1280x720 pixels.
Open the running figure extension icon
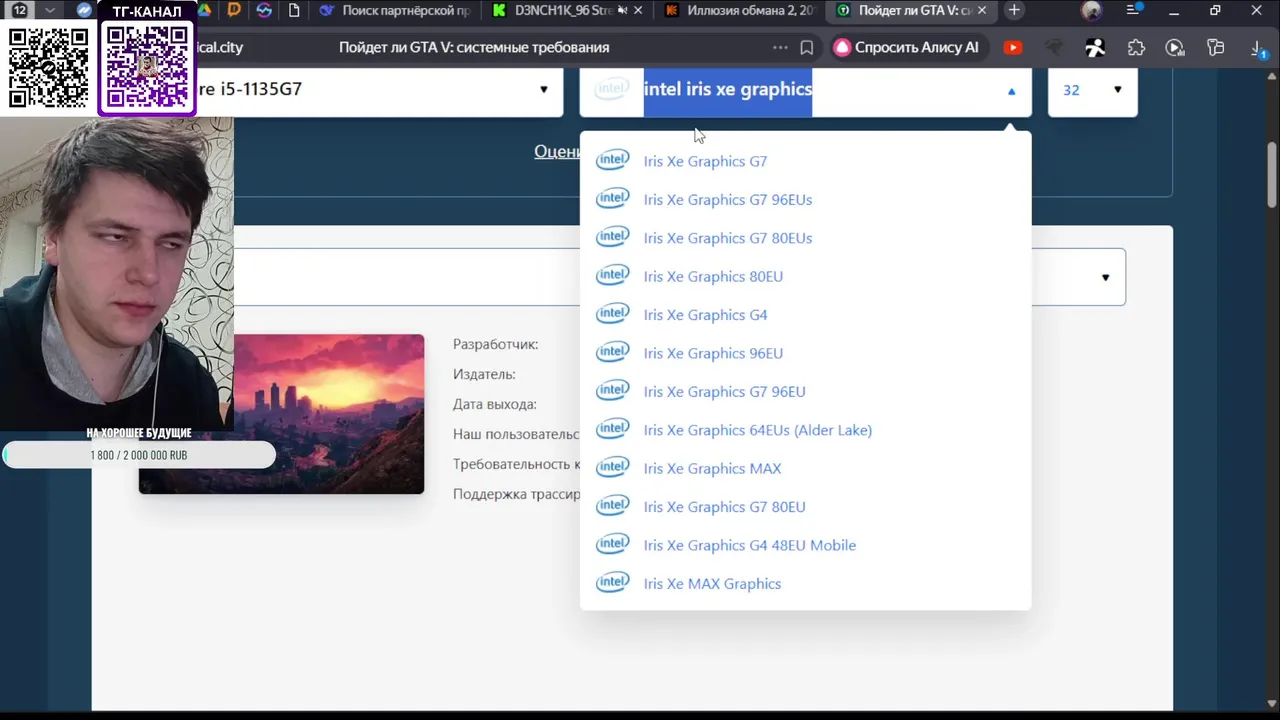[x=1095, y=47]
